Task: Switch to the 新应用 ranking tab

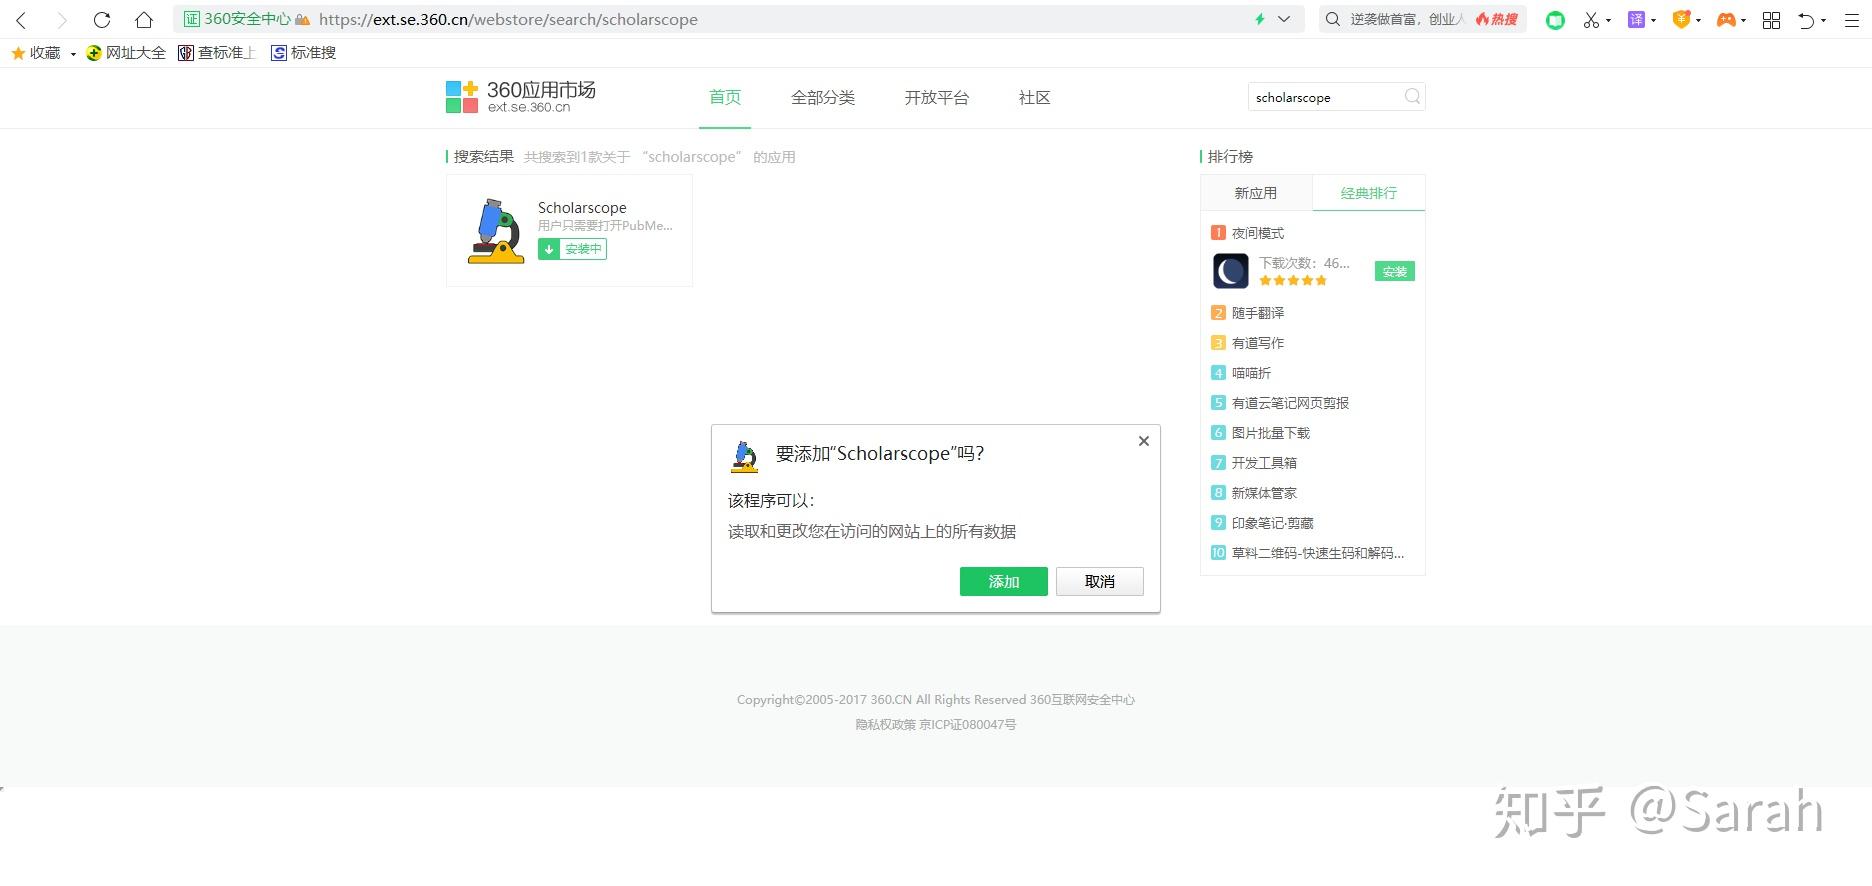Action: [1256, 193]
